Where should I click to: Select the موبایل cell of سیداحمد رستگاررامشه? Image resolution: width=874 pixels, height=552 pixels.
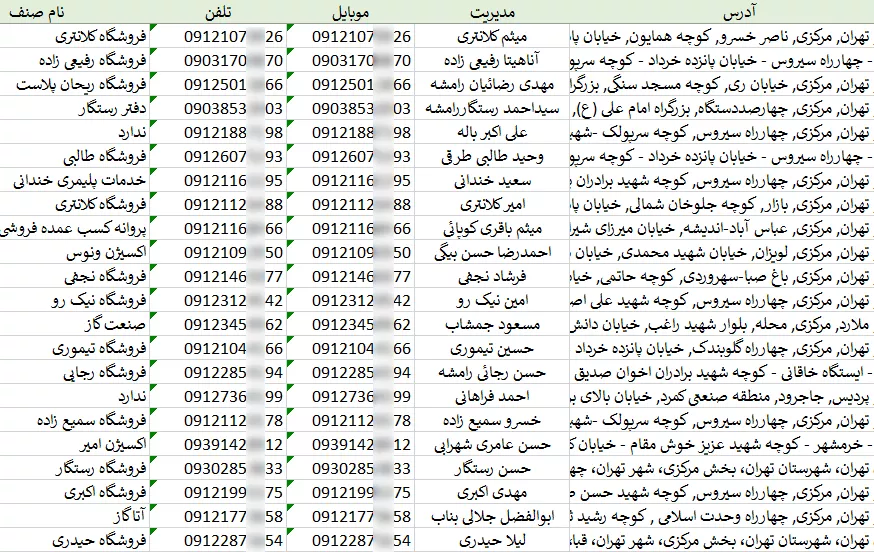pos(351,108)
